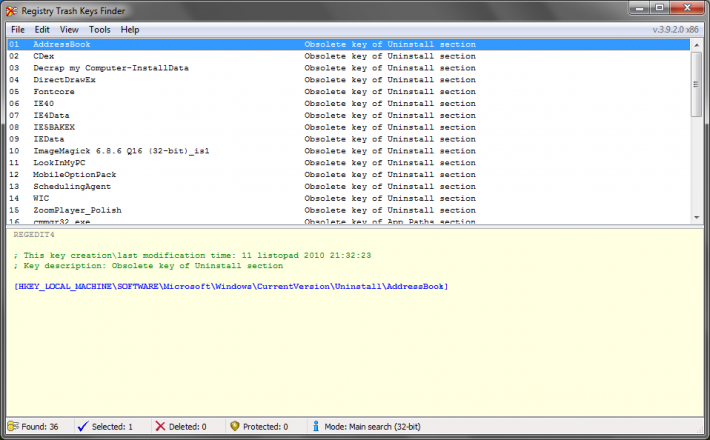The image size is (710, 440).
Task: Click the Selected: 1 status text
Action: pos(112,426)
